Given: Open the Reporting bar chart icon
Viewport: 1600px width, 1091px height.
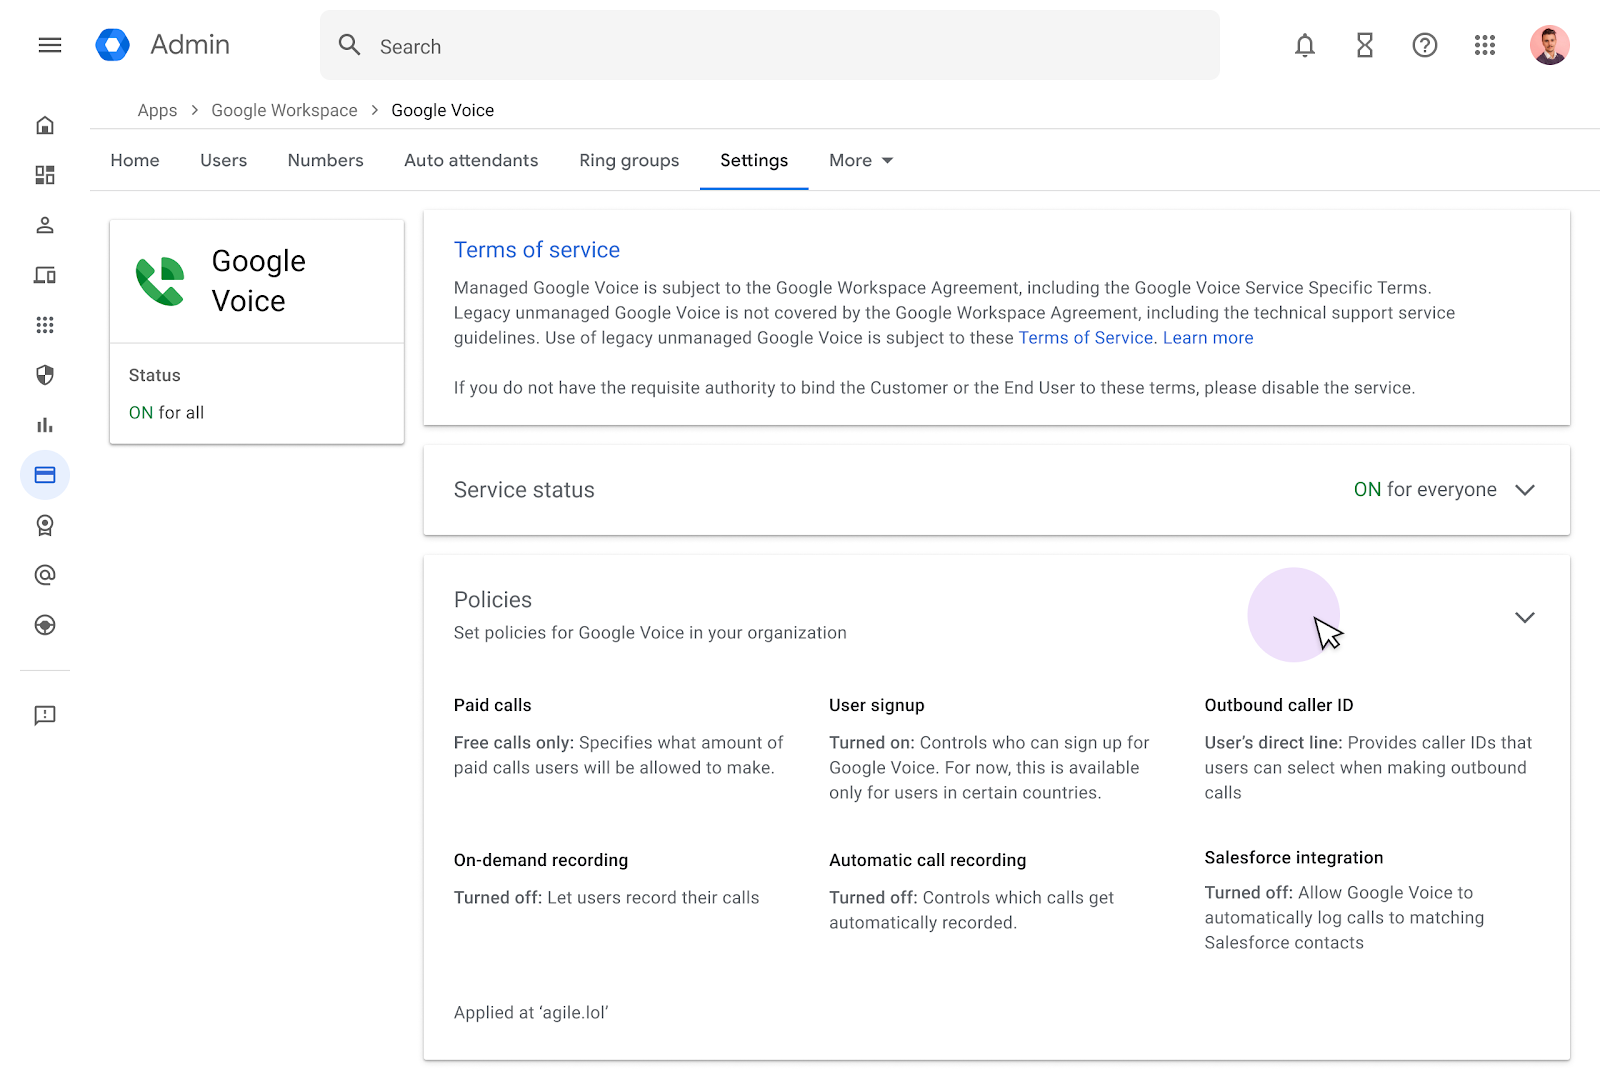Looking at the screenshot, I should click(45, 425).
